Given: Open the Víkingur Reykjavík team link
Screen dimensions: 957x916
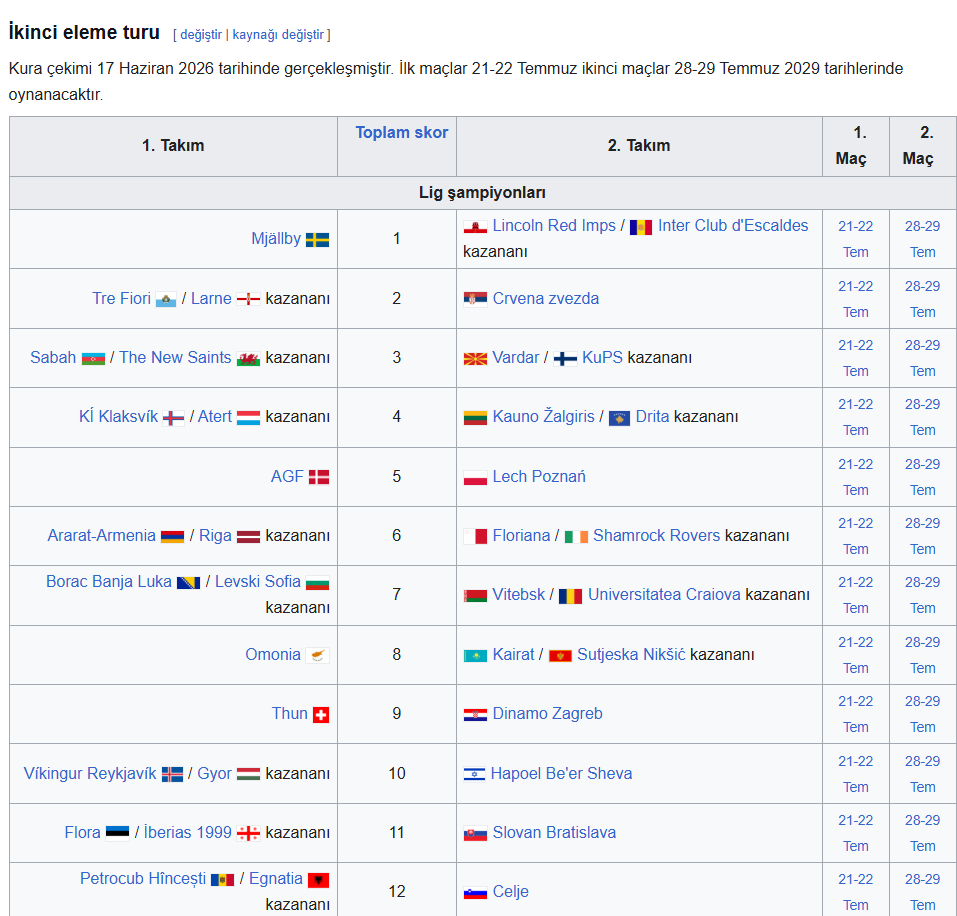Looking at the screenshot, I should tap(90, 774).
